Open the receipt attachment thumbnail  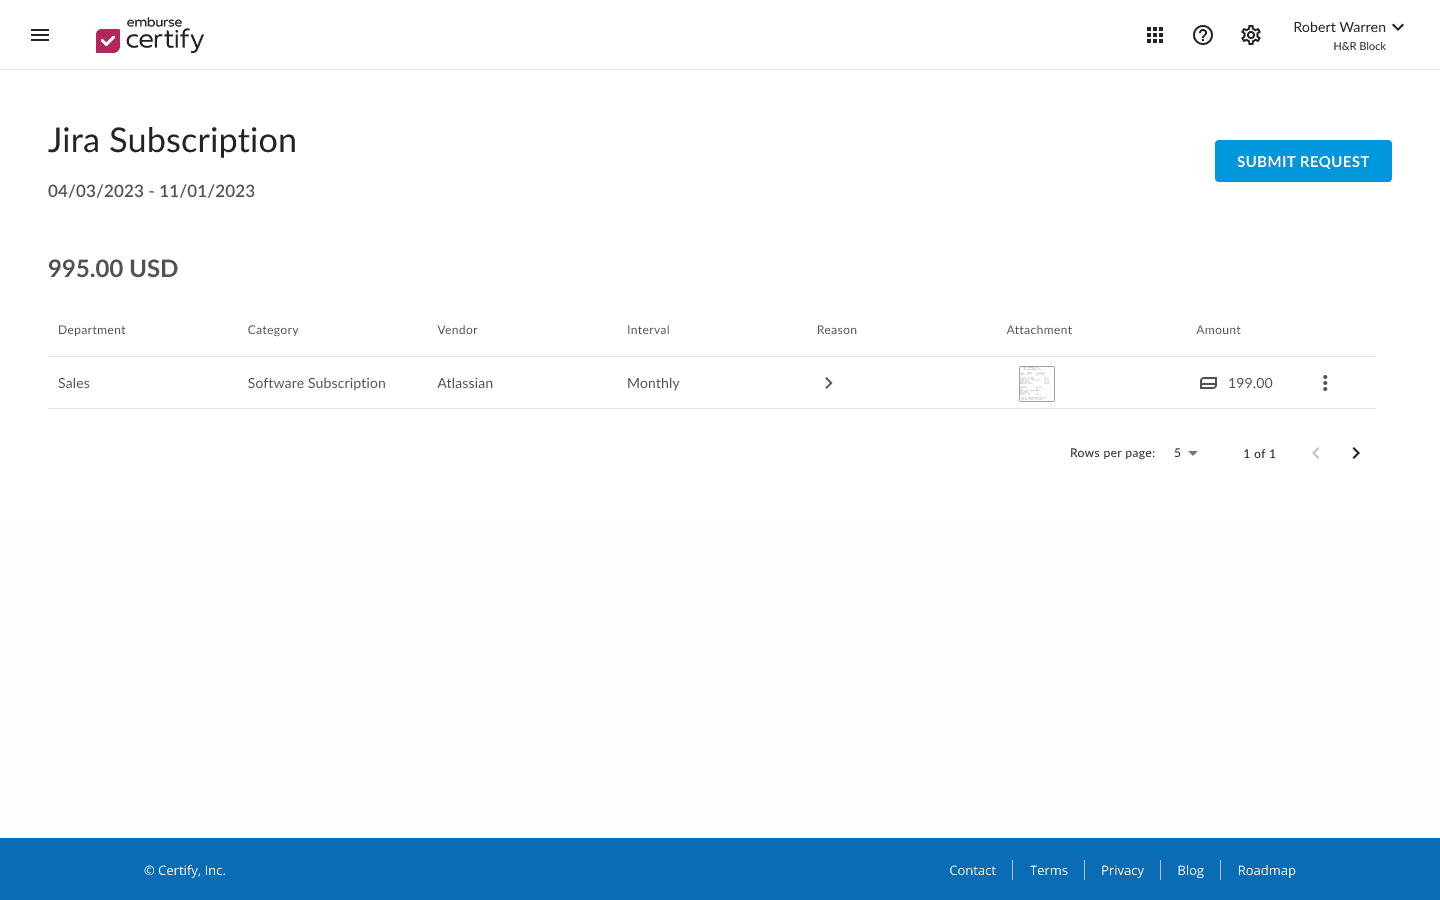coord(1037,383)
